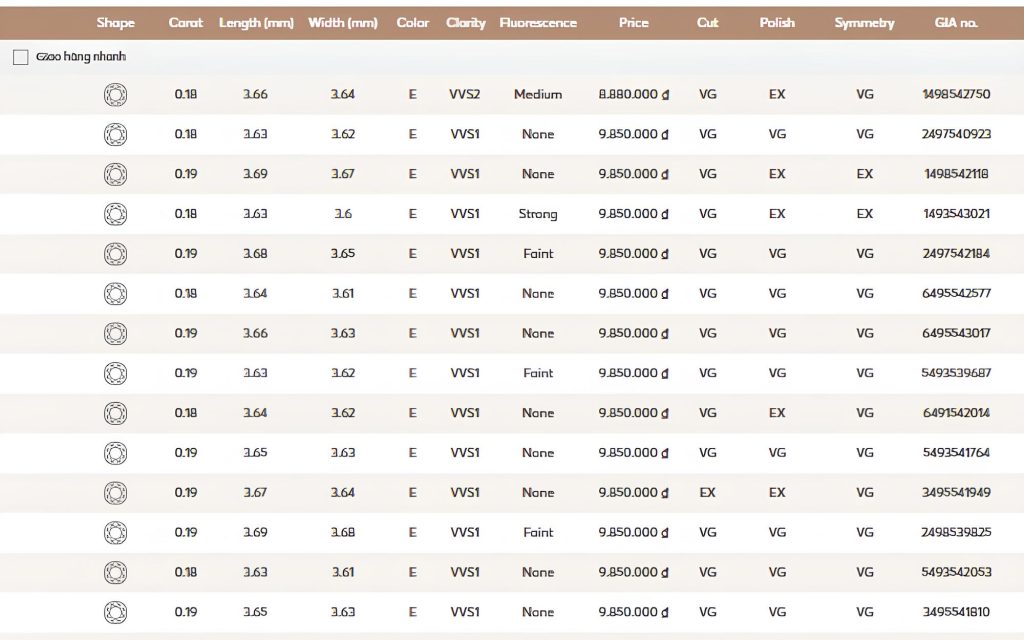Image resolution: width=1024 pixels, height=640 pixels.
Task: Click the Carat column header
Action: [185, 23]
